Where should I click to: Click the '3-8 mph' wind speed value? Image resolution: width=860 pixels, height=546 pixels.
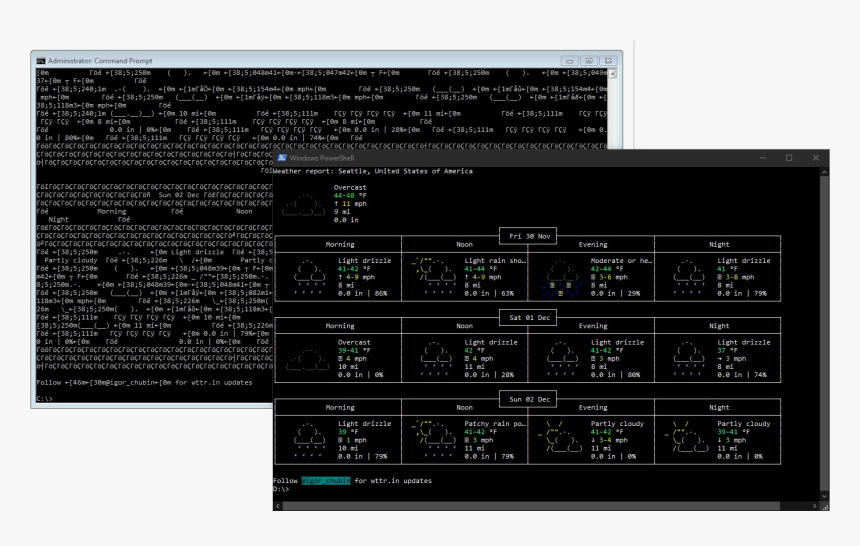(740, 277)
